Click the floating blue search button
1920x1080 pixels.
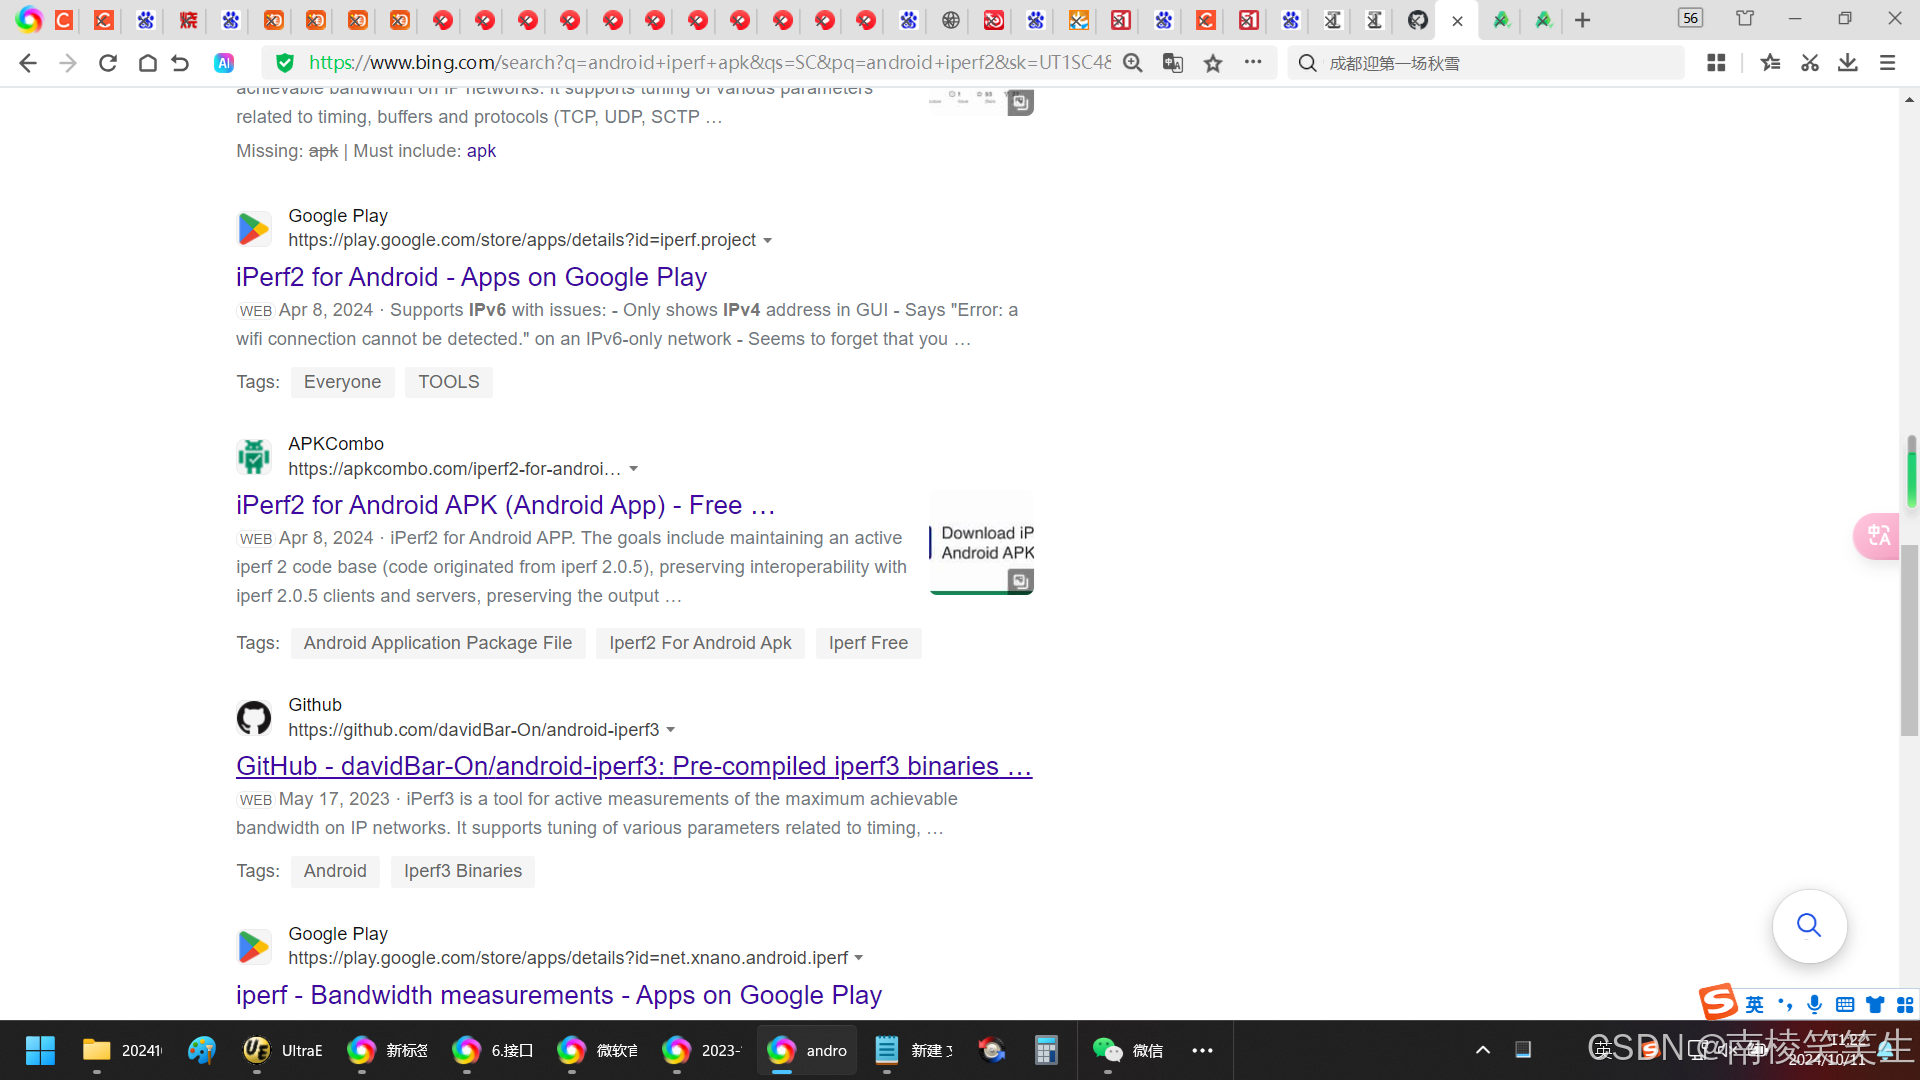pos(1809,925)
